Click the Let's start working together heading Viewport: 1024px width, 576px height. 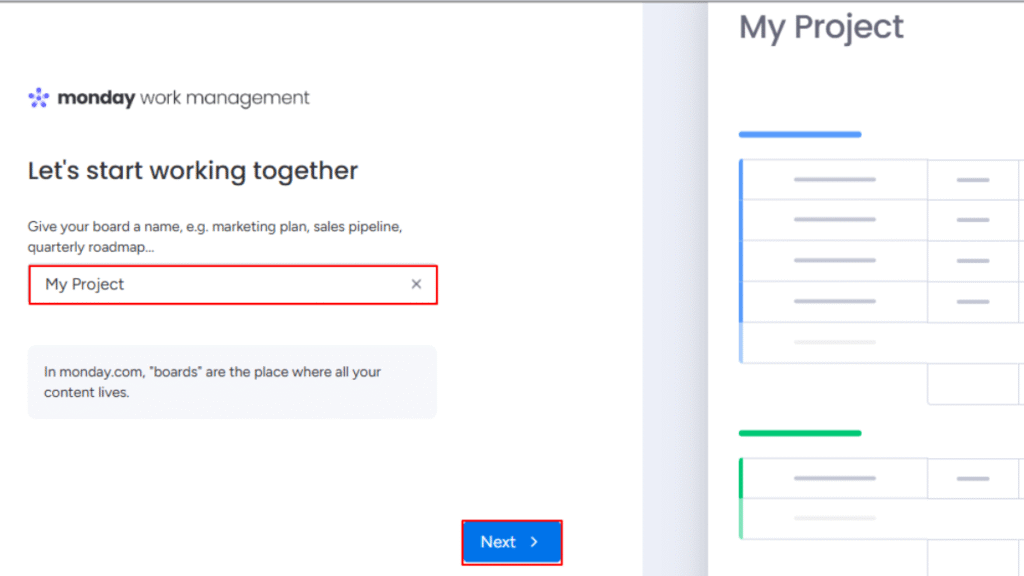click(x=192, y=170)
